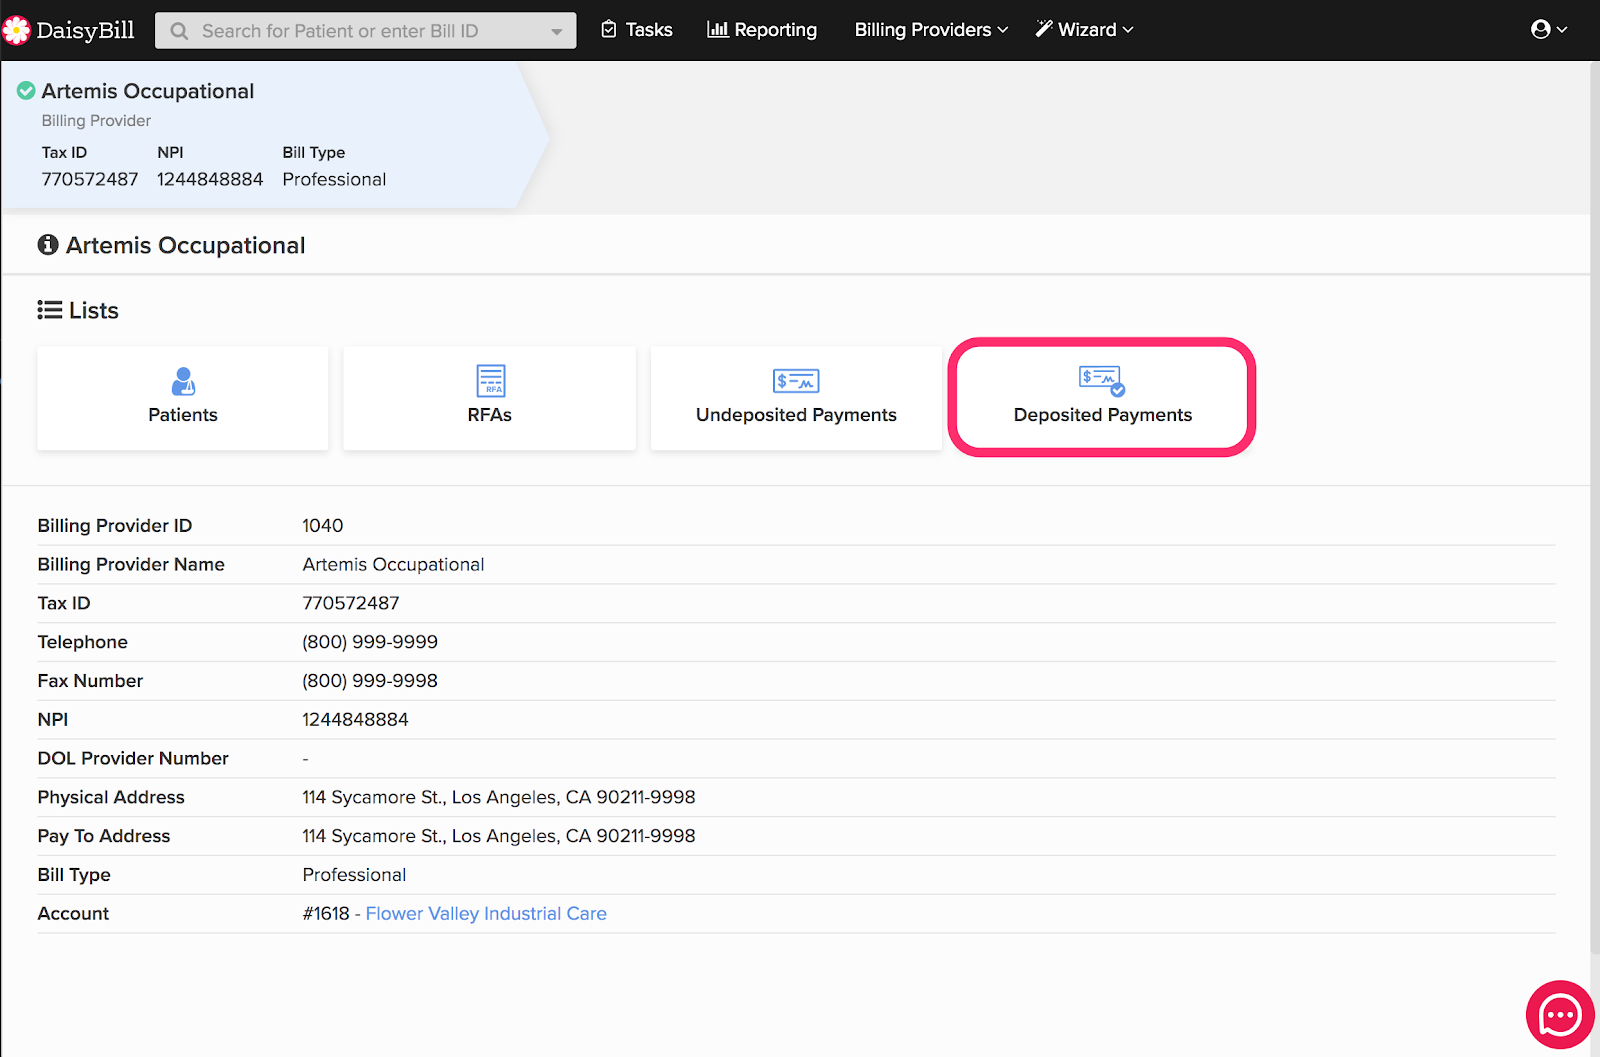Click the info icon beside Artemis Occupational
The width and height of the screenshot is (1600, 1057).
(x=48, y=245)
